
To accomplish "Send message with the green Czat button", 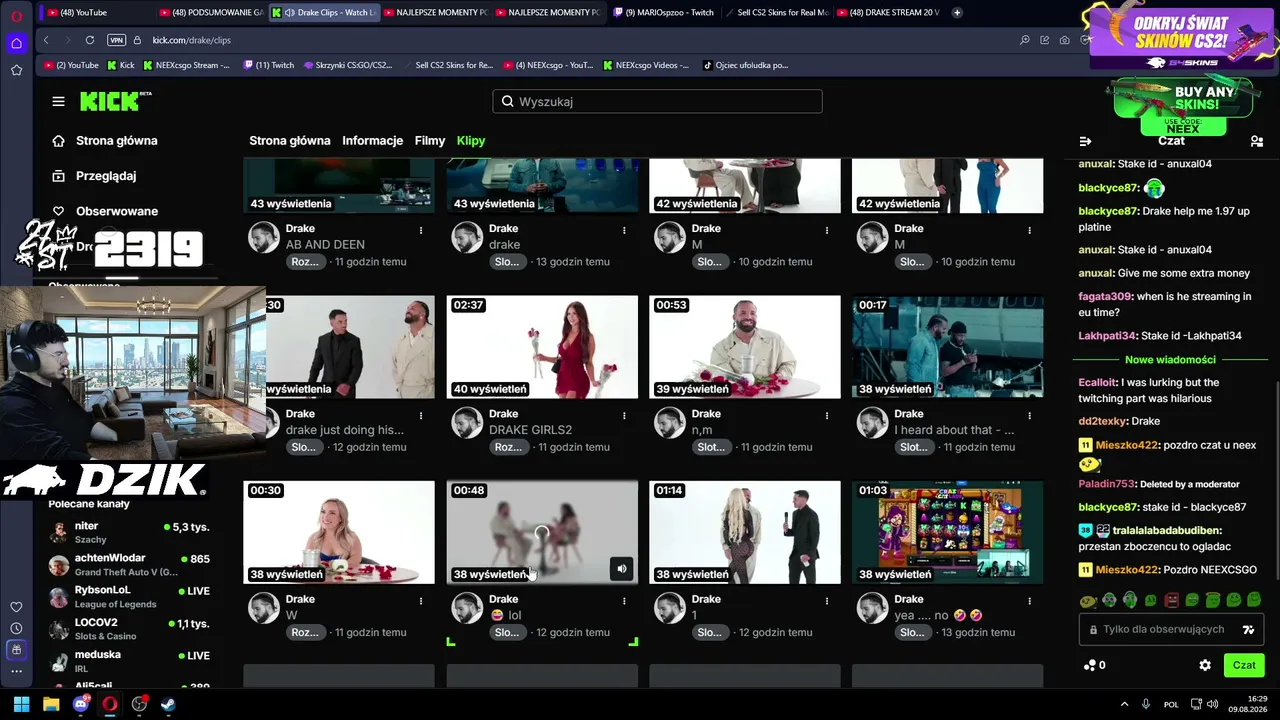I will point(1244,665).
